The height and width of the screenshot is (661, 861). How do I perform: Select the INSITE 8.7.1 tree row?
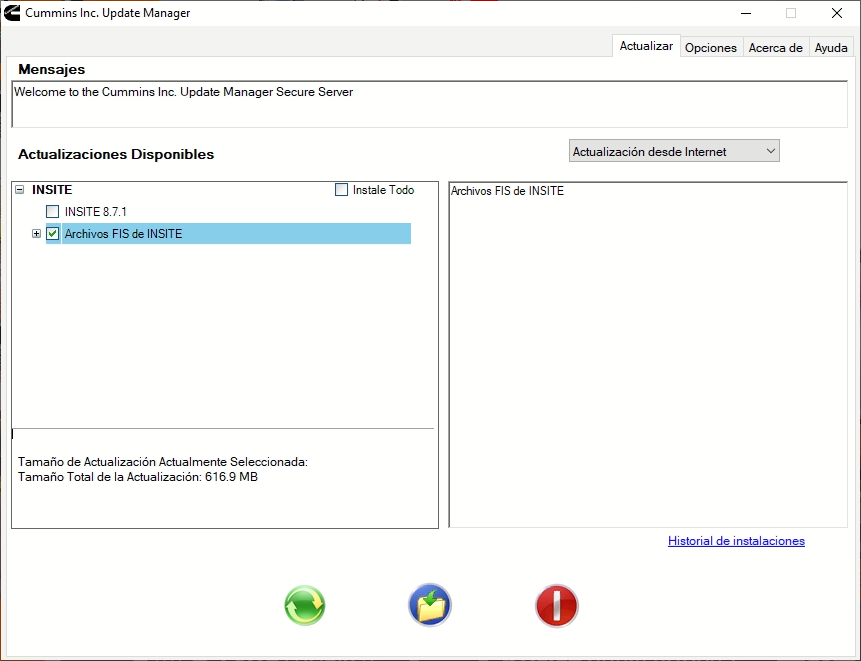coord(96,211)
